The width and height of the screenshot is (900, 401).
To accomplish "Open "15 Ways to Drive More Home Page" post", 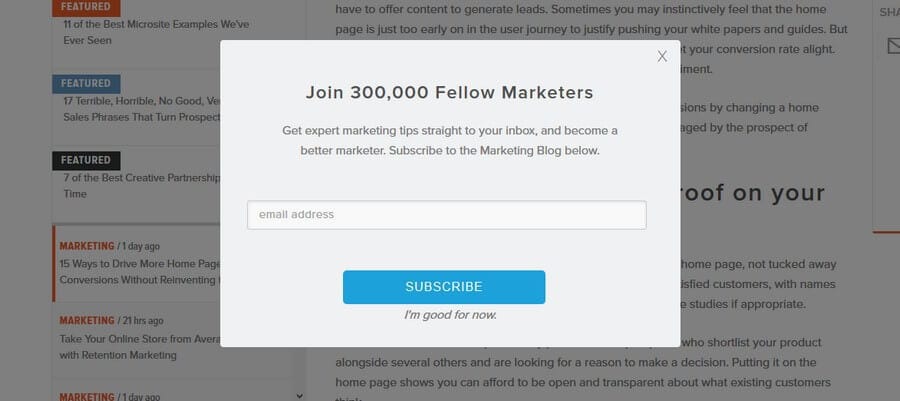I will (140, 272).
